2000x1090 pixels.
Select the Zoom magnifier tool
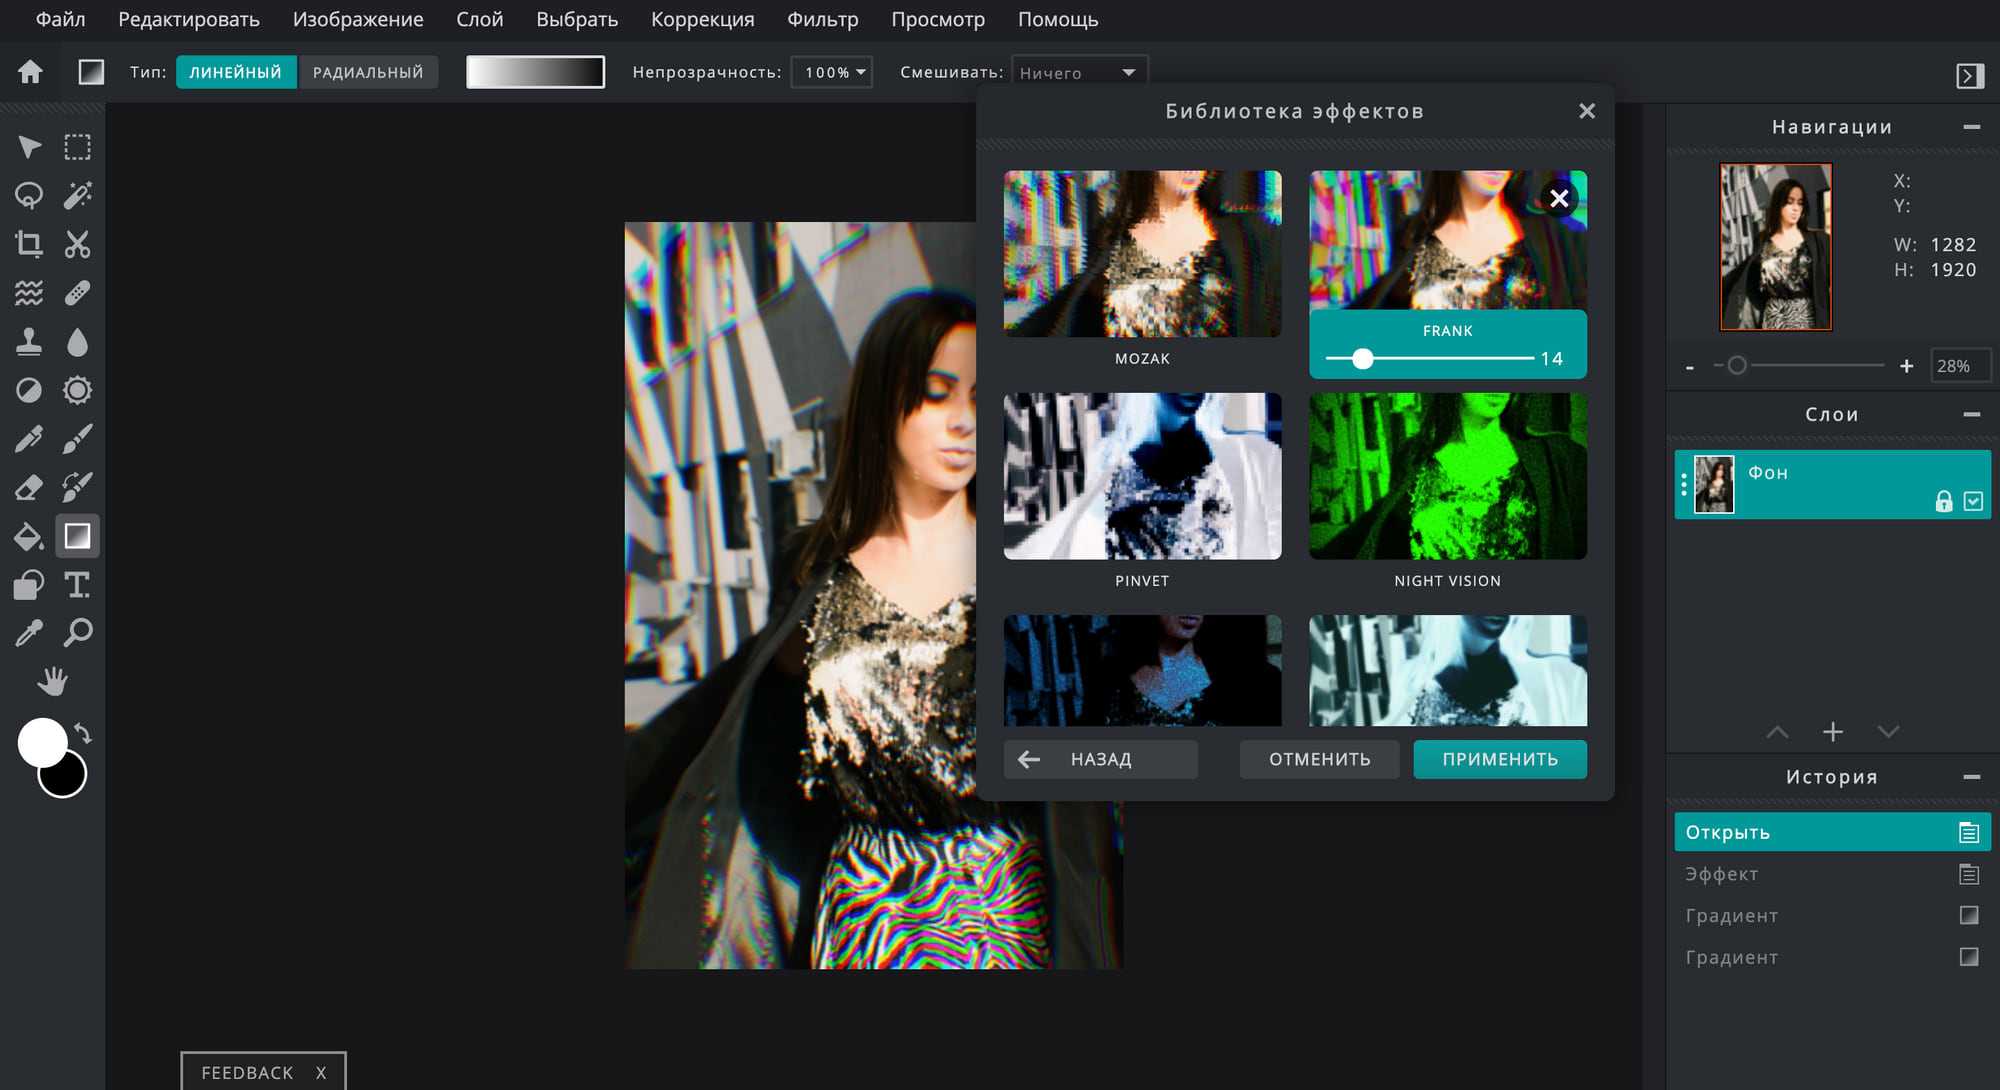77,633
